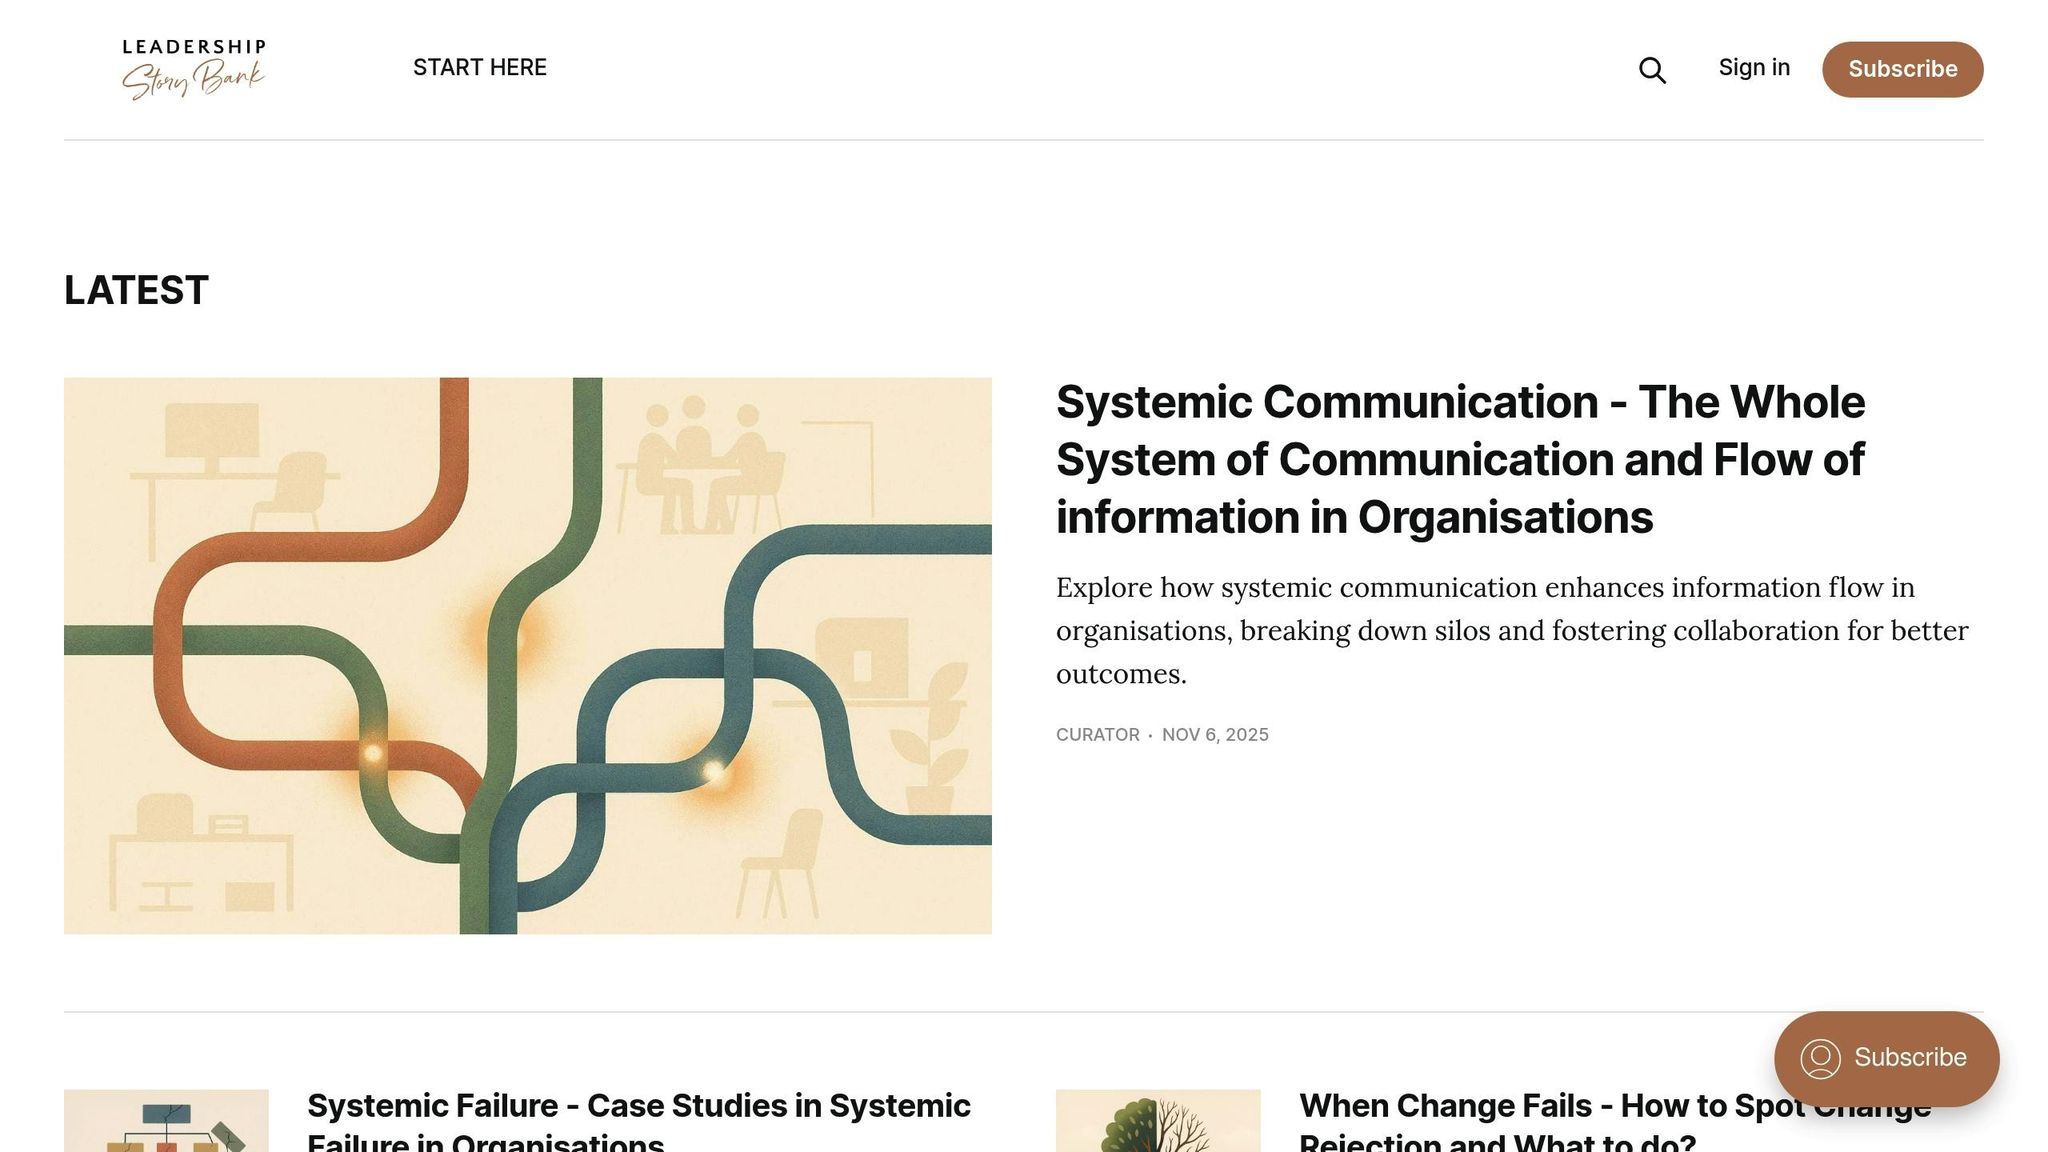The width and height of the screenshot is (2048, 1152).
Task: Click the word Subscribe in floating widget
Action: [x=1909, y=1057]
